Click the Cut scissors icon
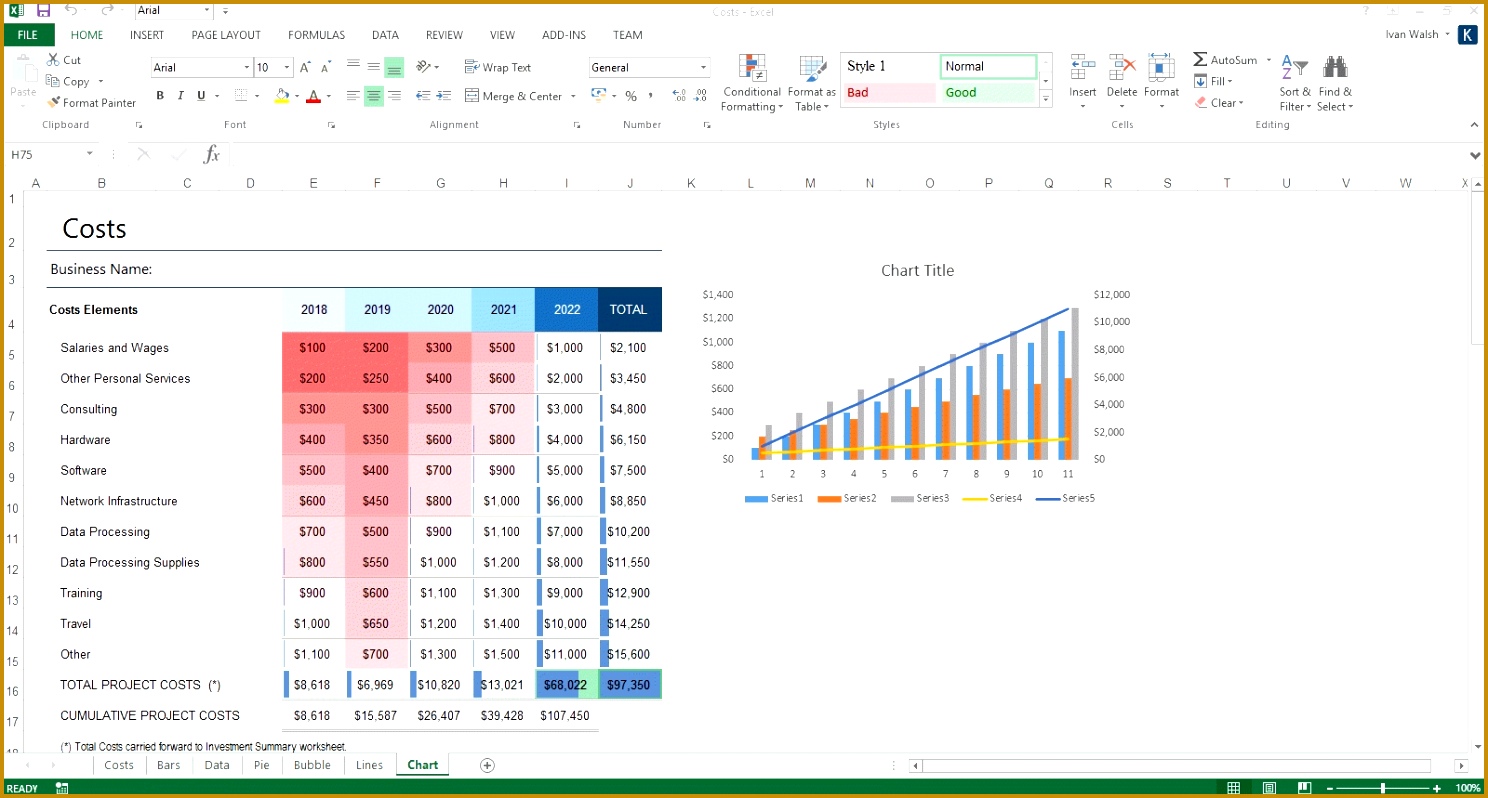Image resolution: width=1488 pixels, height=798 pixels. [x=52, y=60]
